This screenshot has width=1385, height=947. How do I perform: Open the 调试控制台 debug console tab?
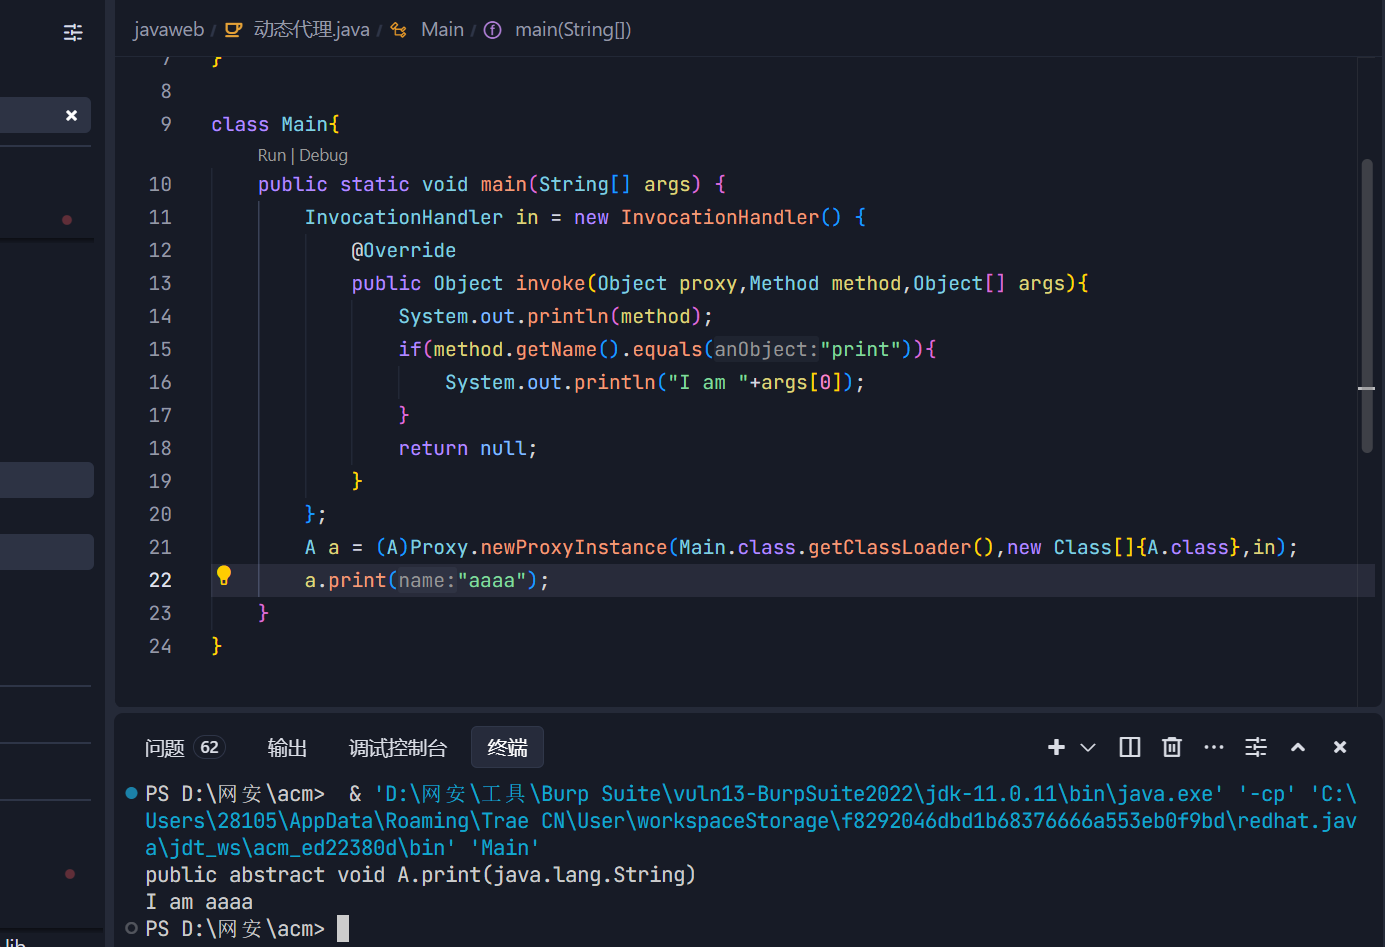pos(398,748)
